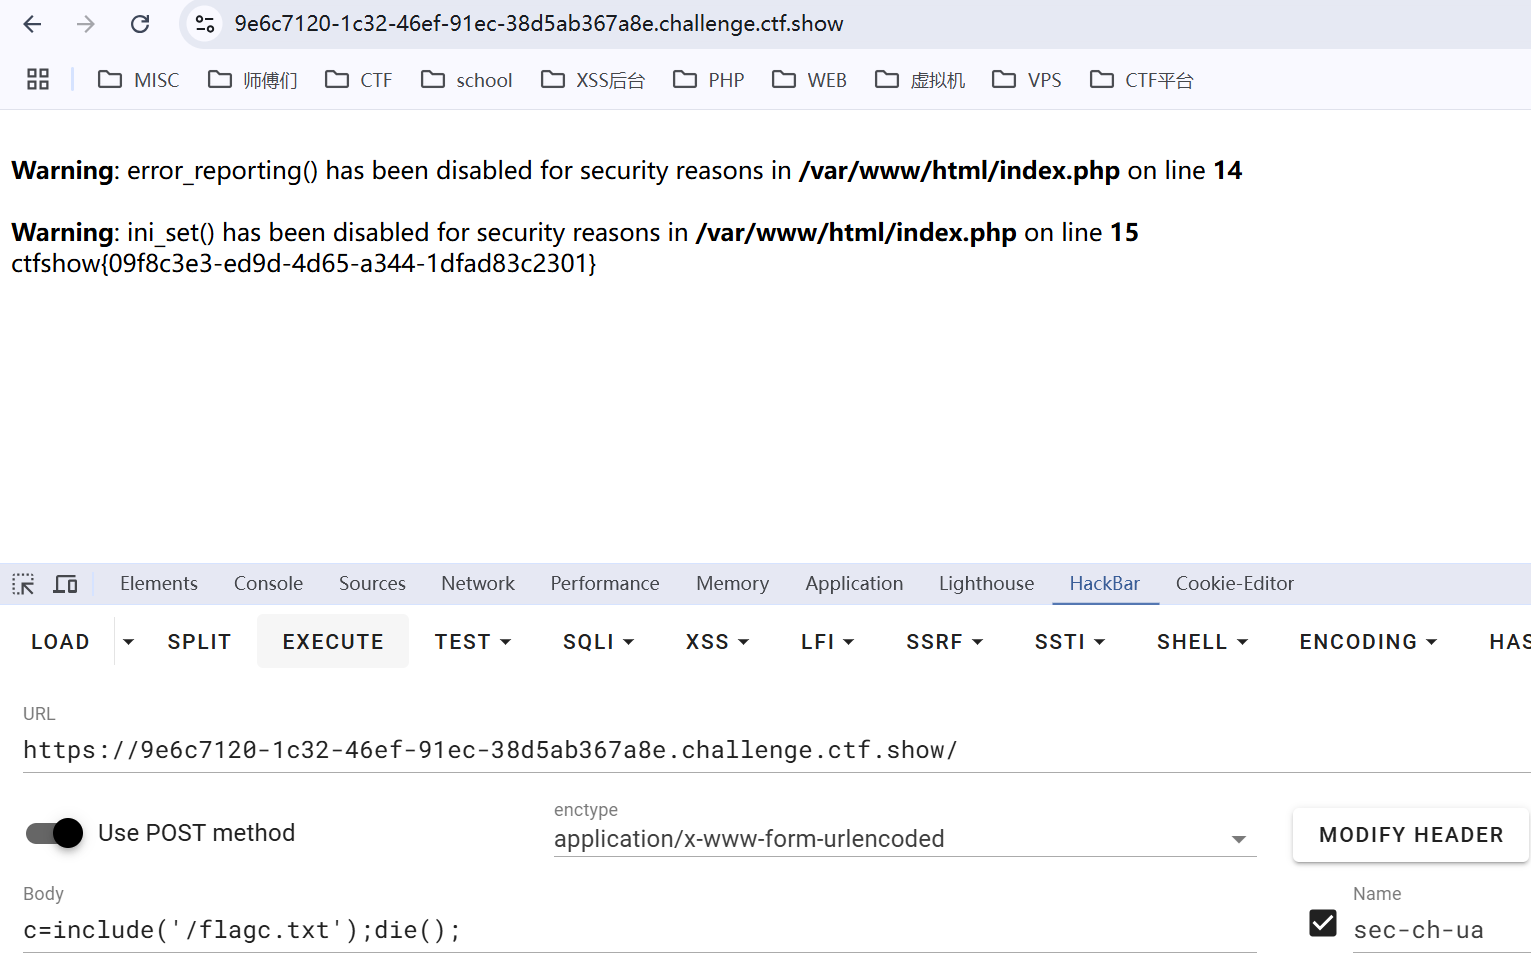
Task: Reload the current page
Action: pyautogui.click(x=140, y=24)
